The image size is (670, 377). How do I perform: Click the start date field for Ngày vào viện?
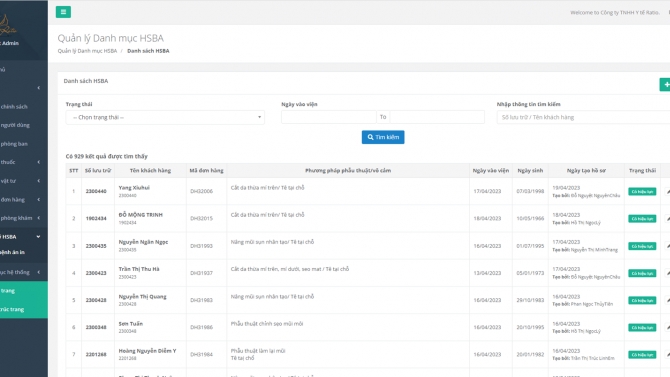(x=329, y=117)
